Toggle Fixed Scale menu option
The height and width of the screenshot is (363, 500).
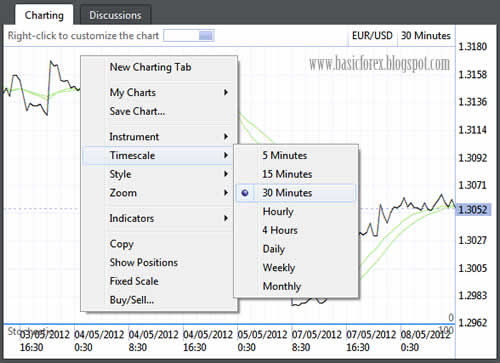point(134,281)
